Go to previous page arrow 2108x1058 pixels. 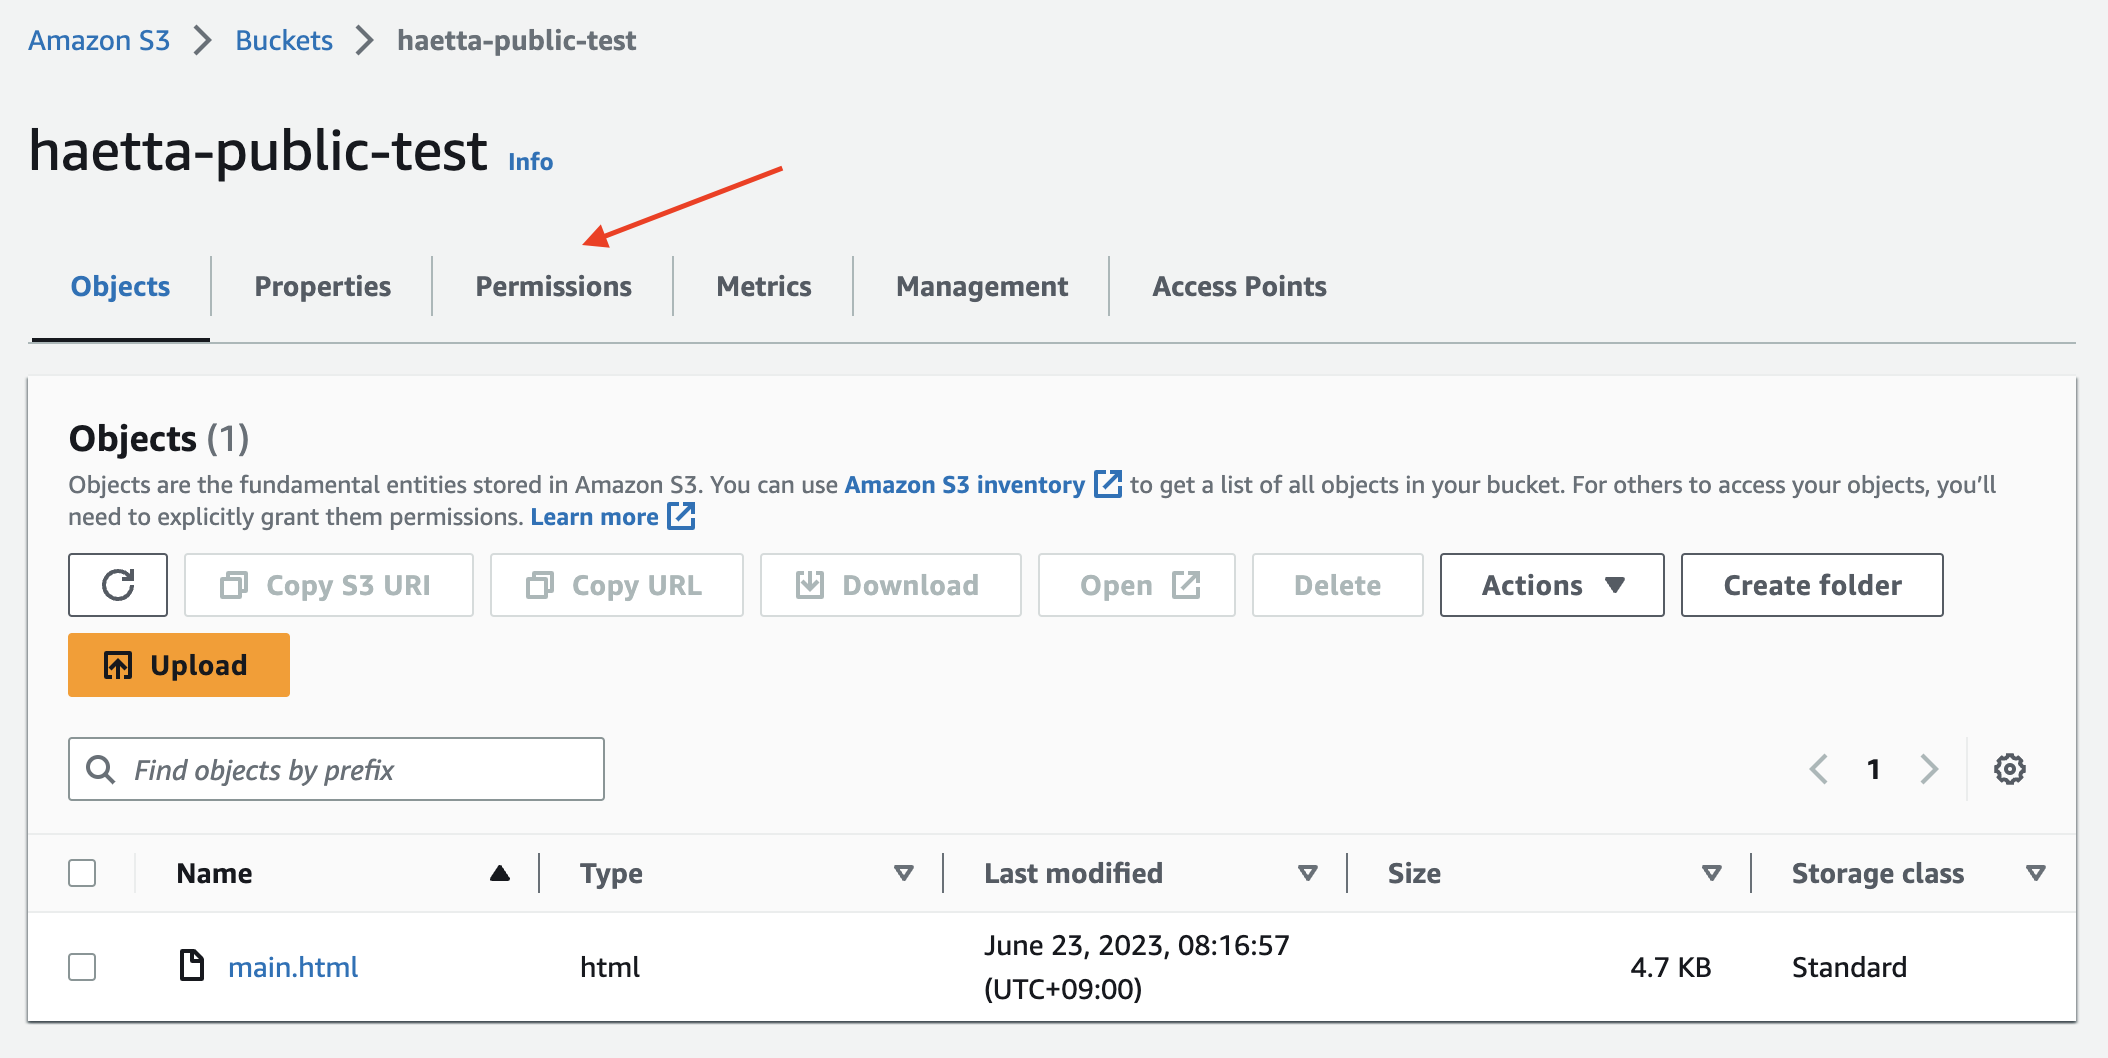(1819, 769)
